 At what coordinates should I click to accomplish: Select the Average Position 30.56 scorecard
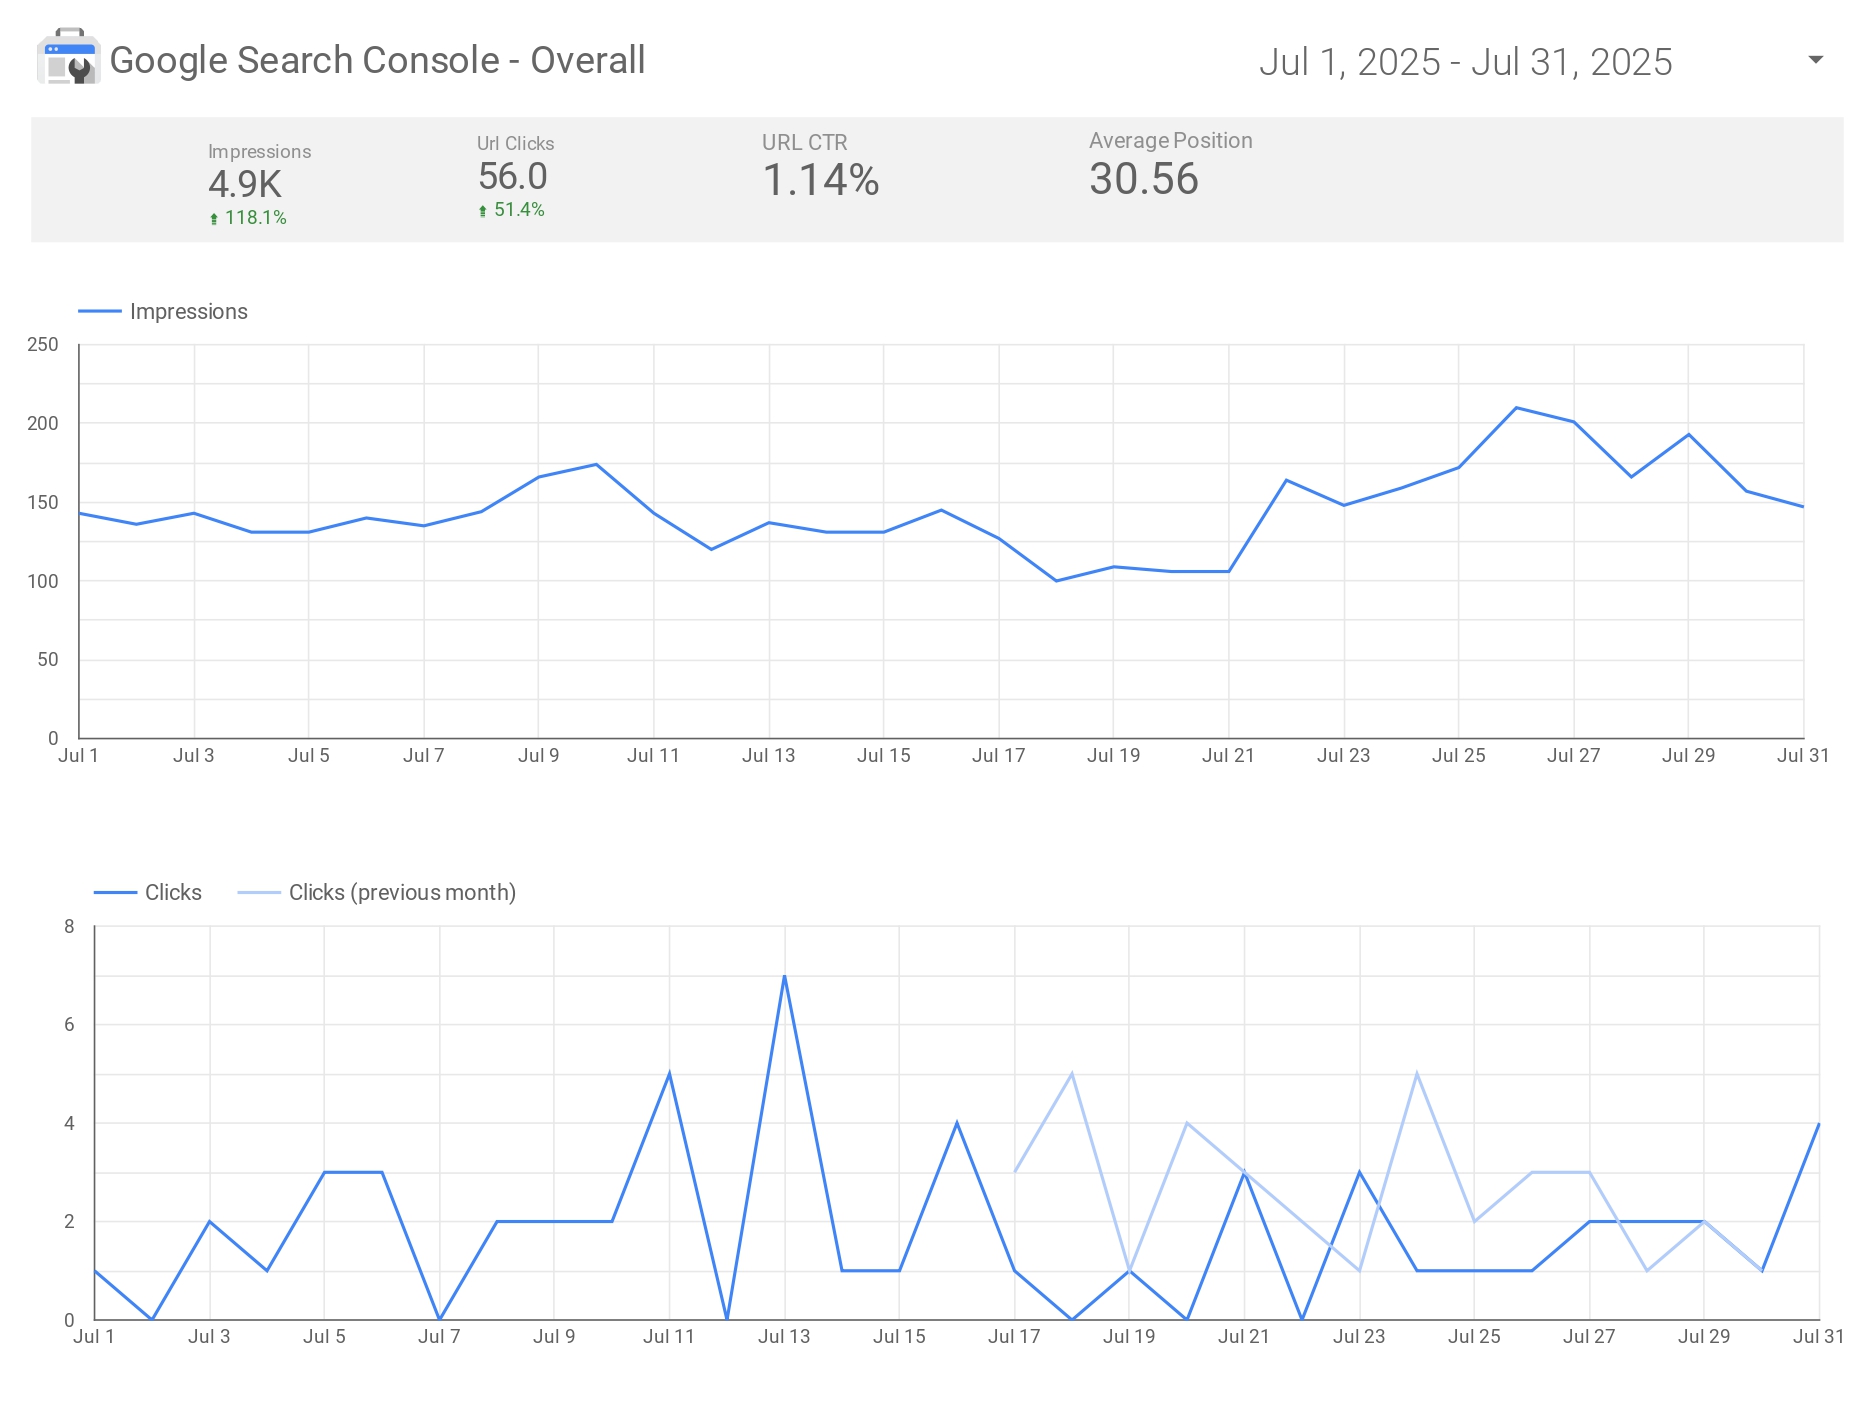pyautogui.click(x=1170, y=165)
